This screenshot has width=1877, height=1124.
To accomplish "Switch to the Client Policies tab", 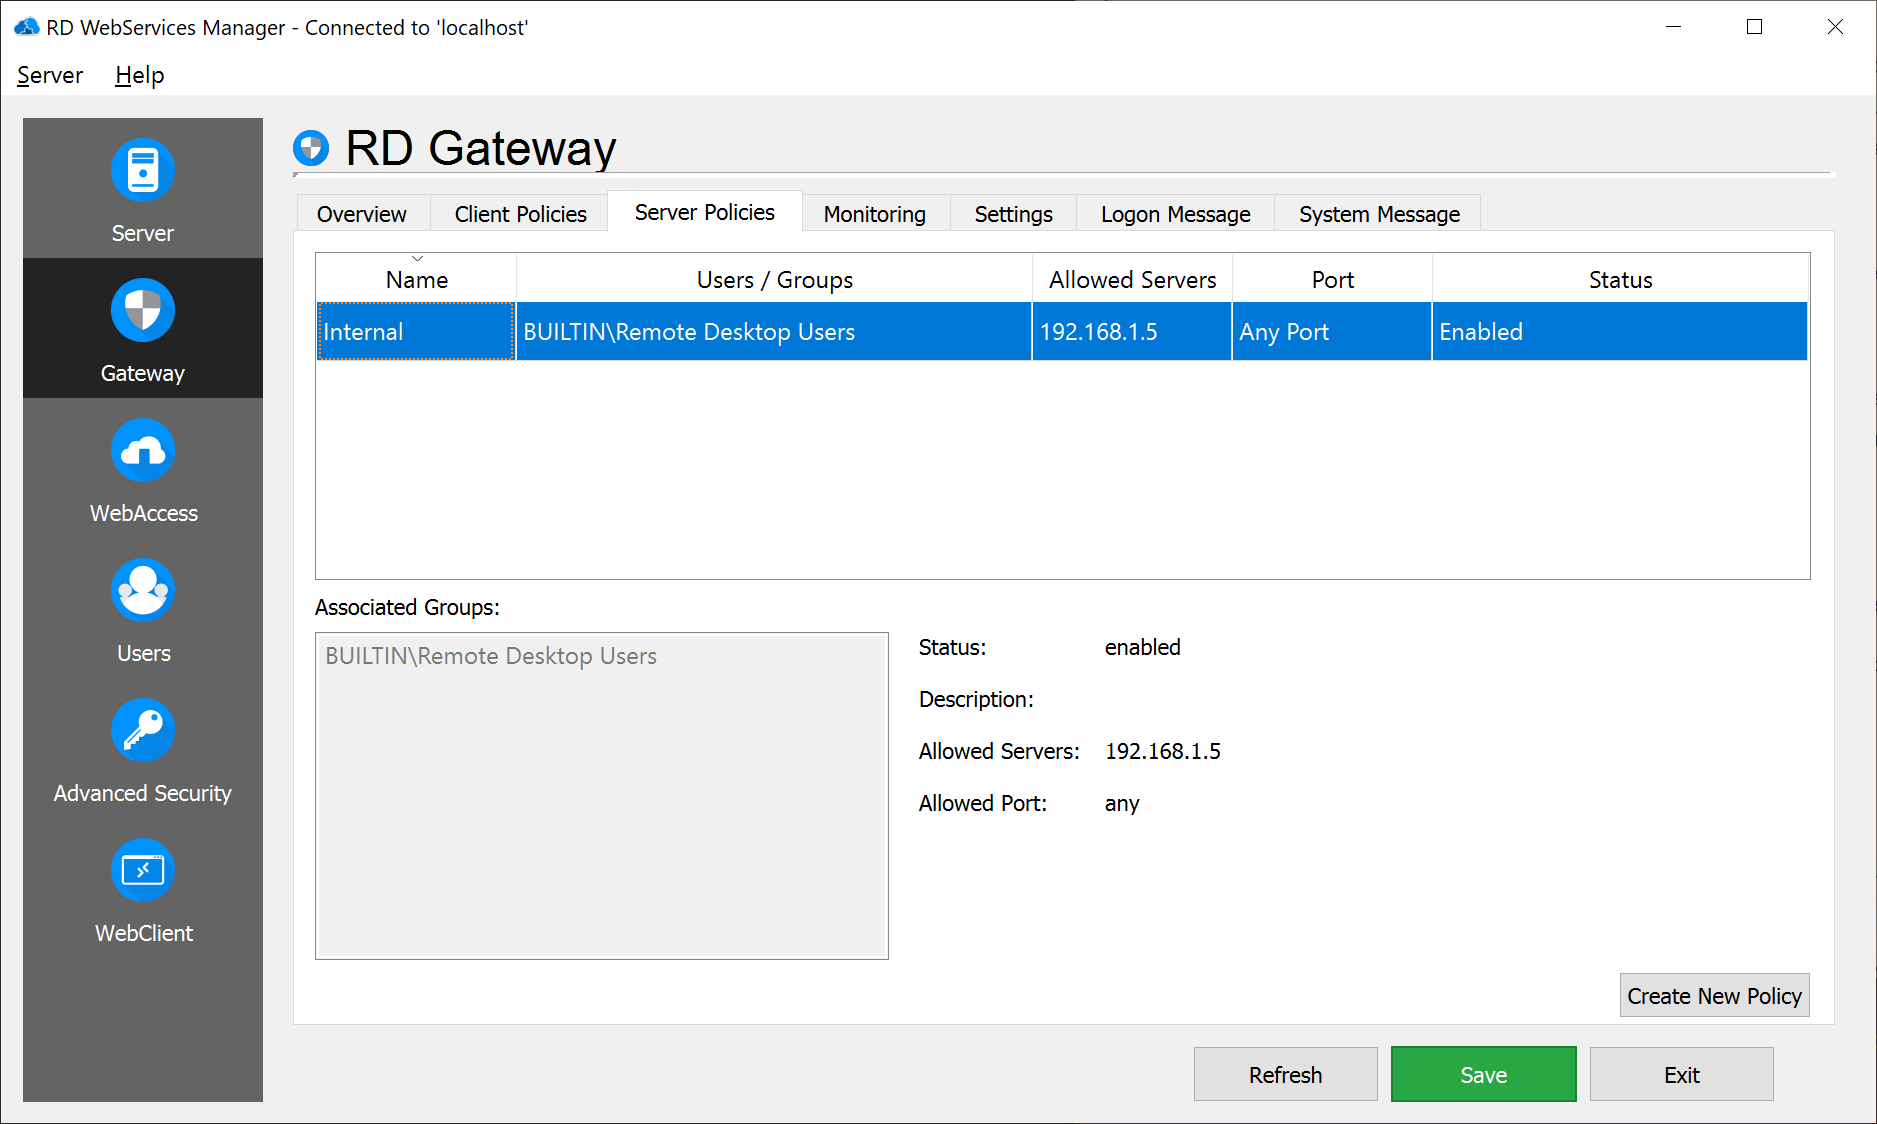I will [520, 214].
